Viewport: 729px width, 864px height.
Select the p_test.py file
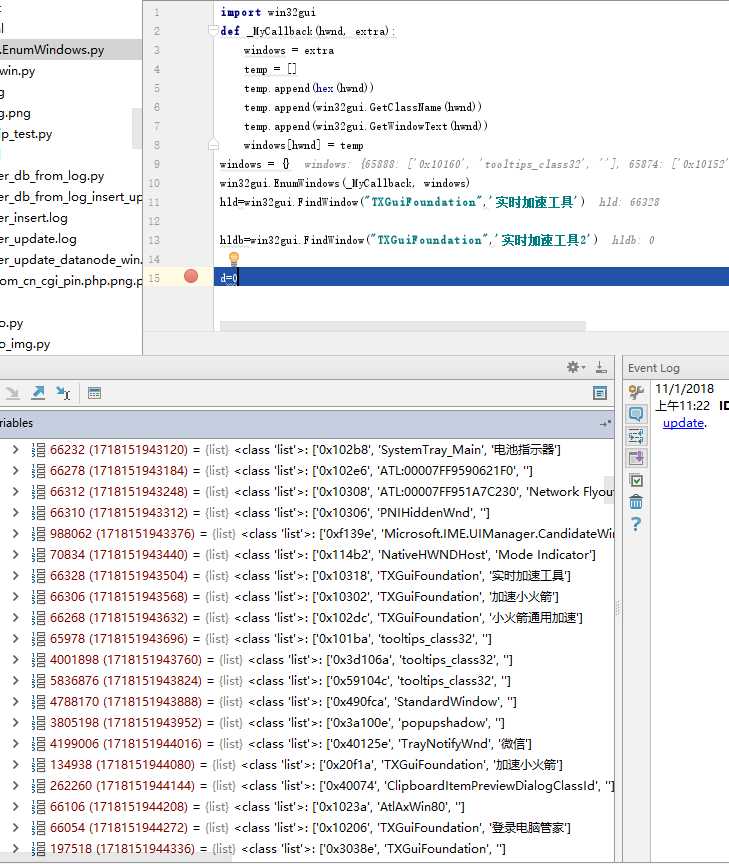coord(26,134)
